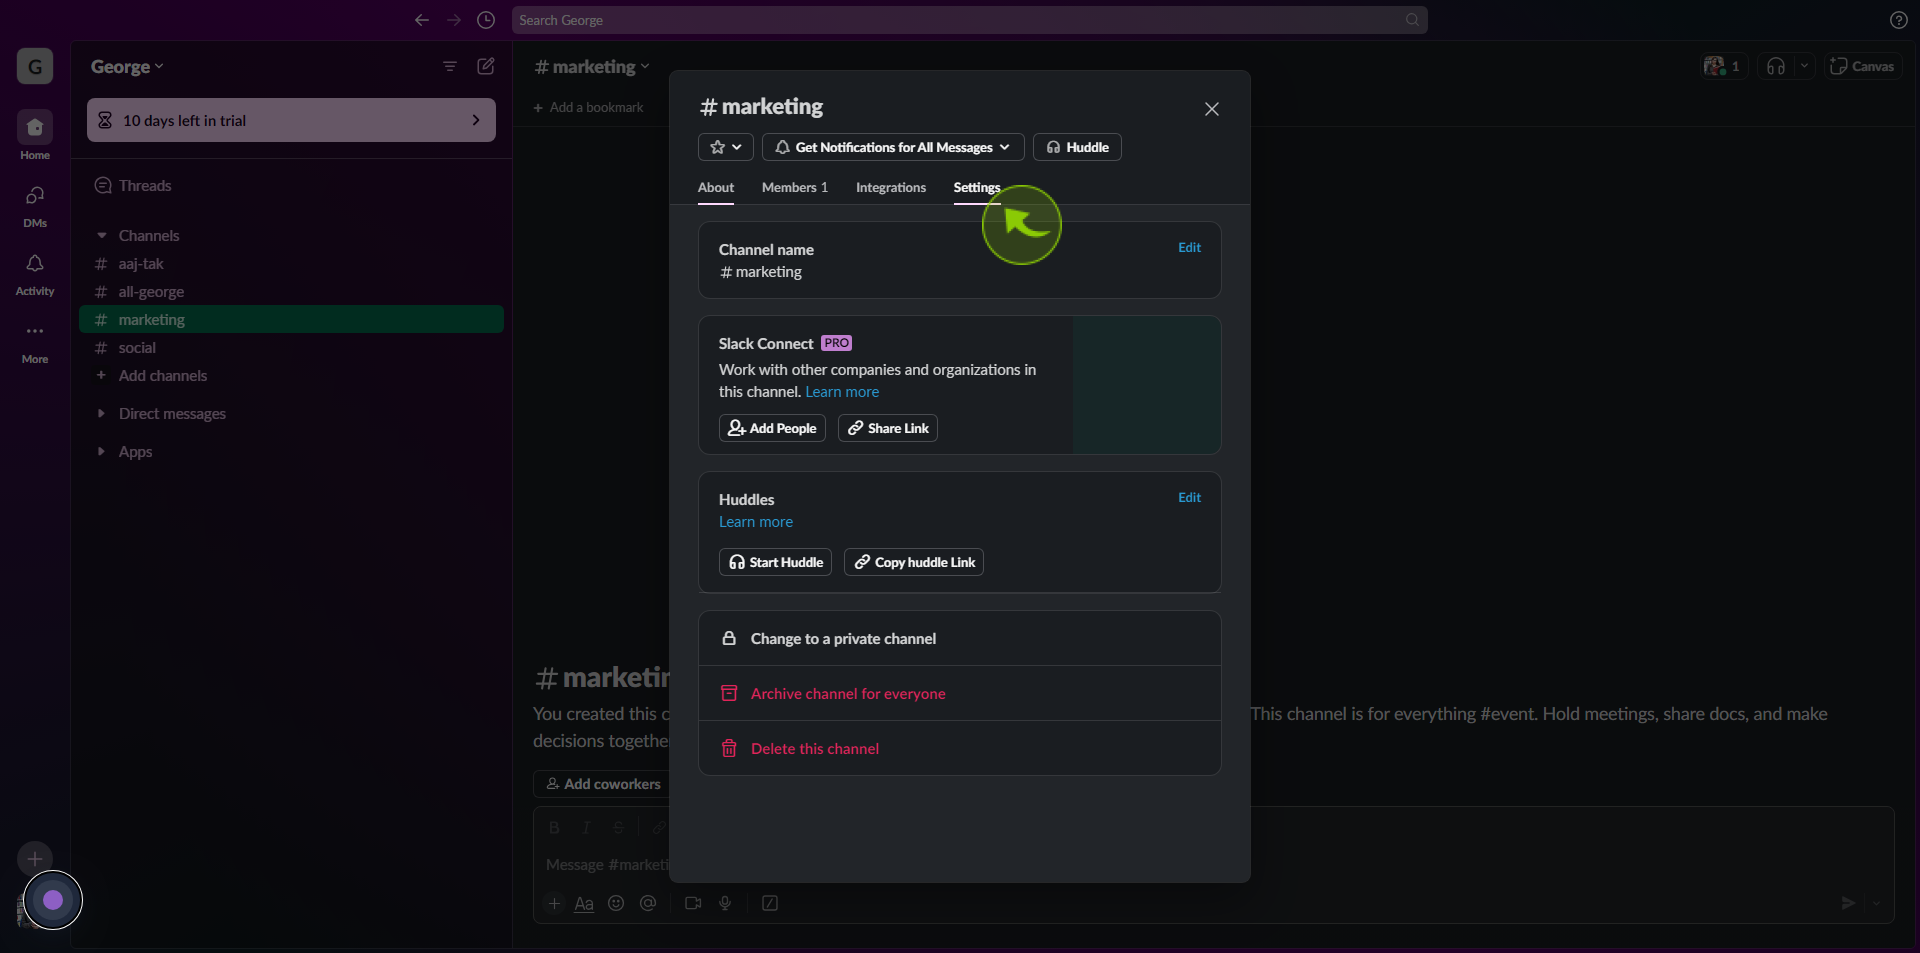Open the all-george channel

tap(291, 292)
